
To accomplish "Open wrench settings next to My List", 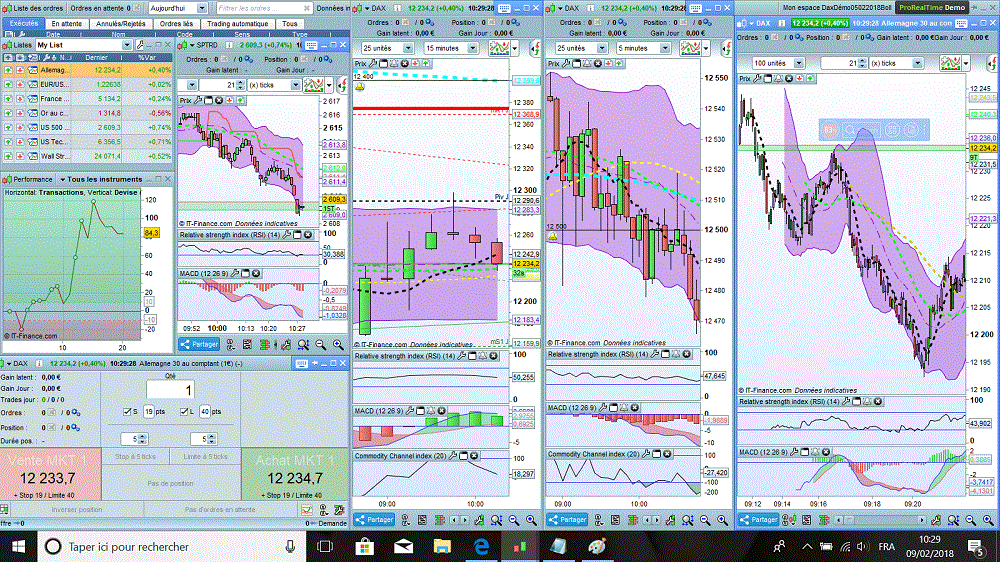I will tap(140, 45).
